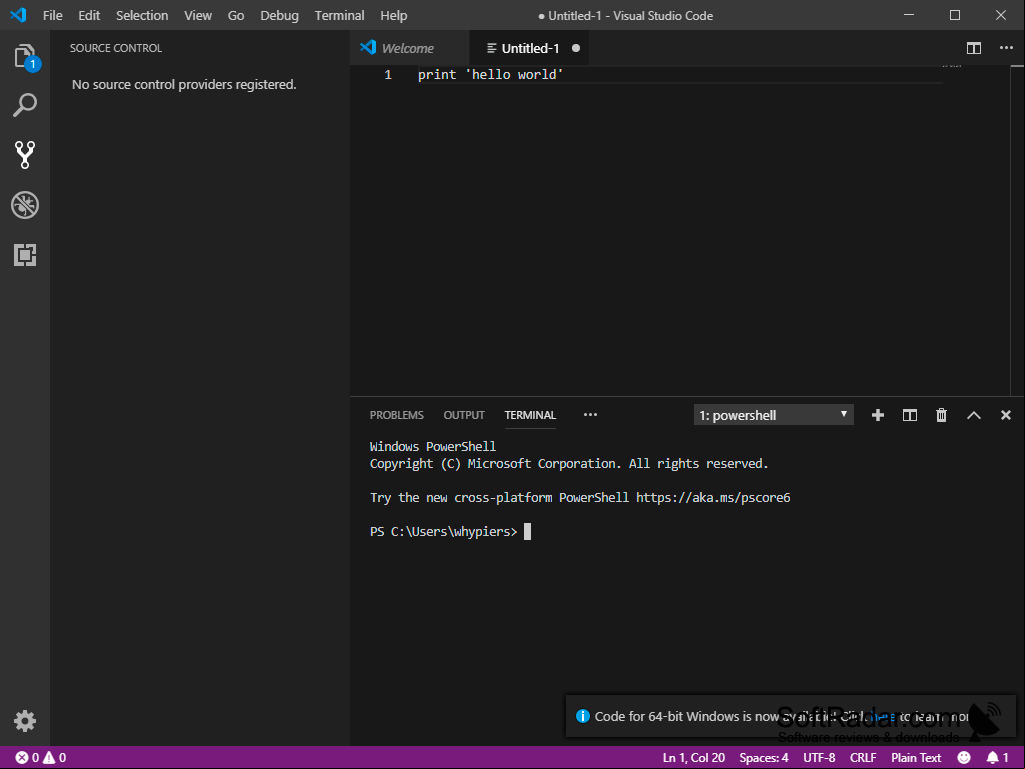This screenshot has width=1025, height=769.
Task: Click line number 1 in the gutter
Action: coord(388,75)
